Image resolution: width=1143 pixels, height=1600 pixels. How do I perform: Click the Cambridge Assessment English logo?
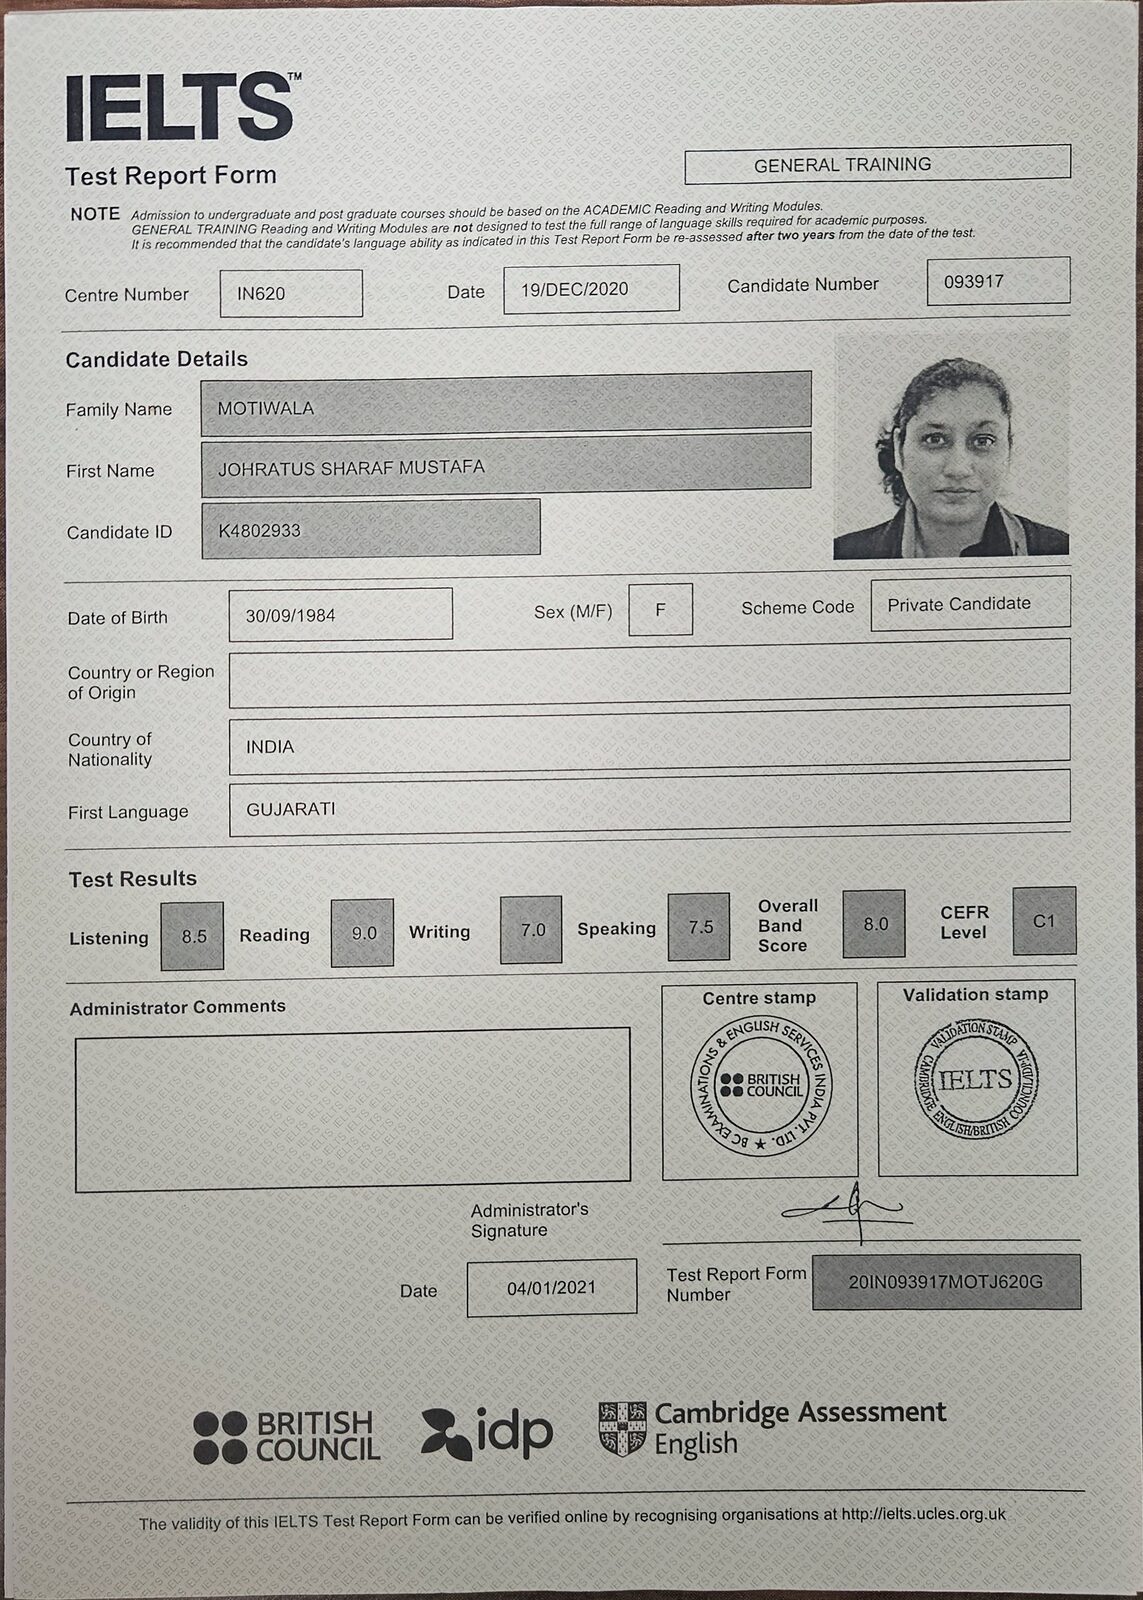[772, 1428]
